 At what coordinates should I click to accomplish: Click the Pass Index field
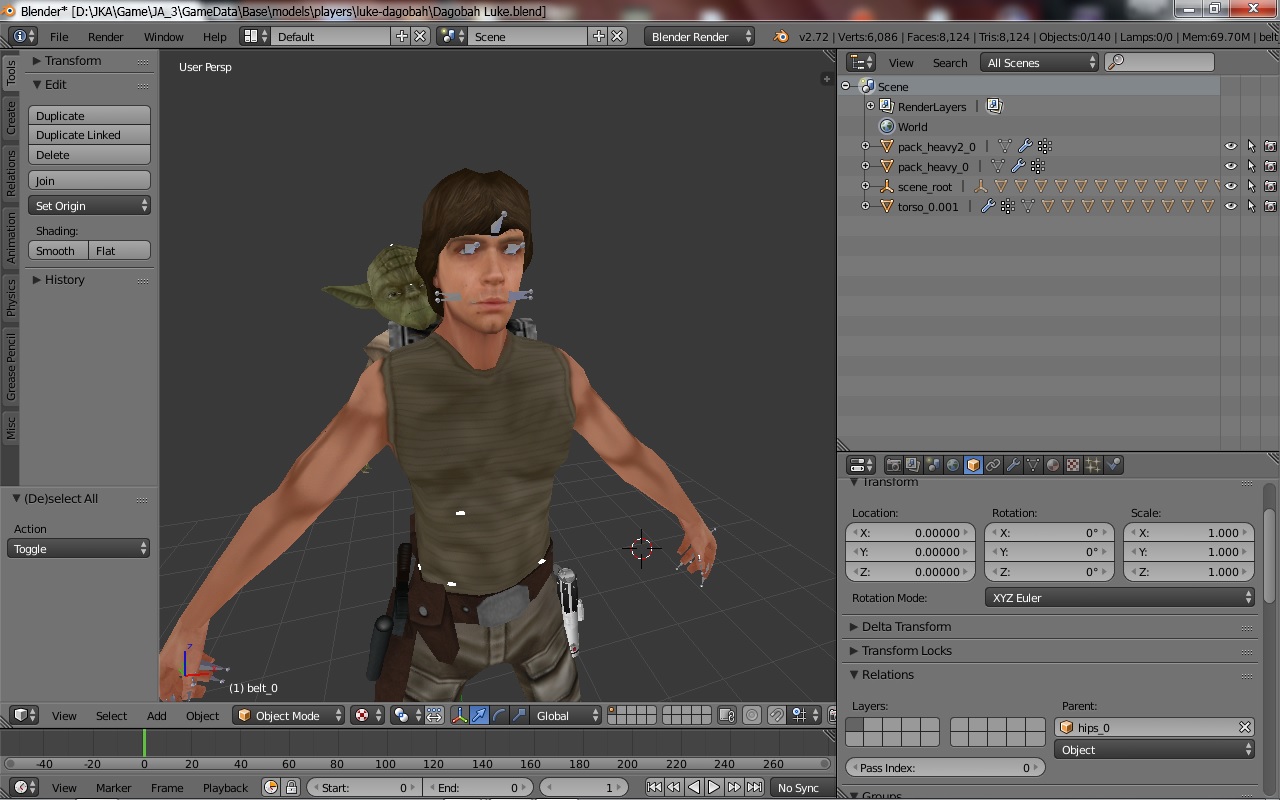click(x=945, y=767)
